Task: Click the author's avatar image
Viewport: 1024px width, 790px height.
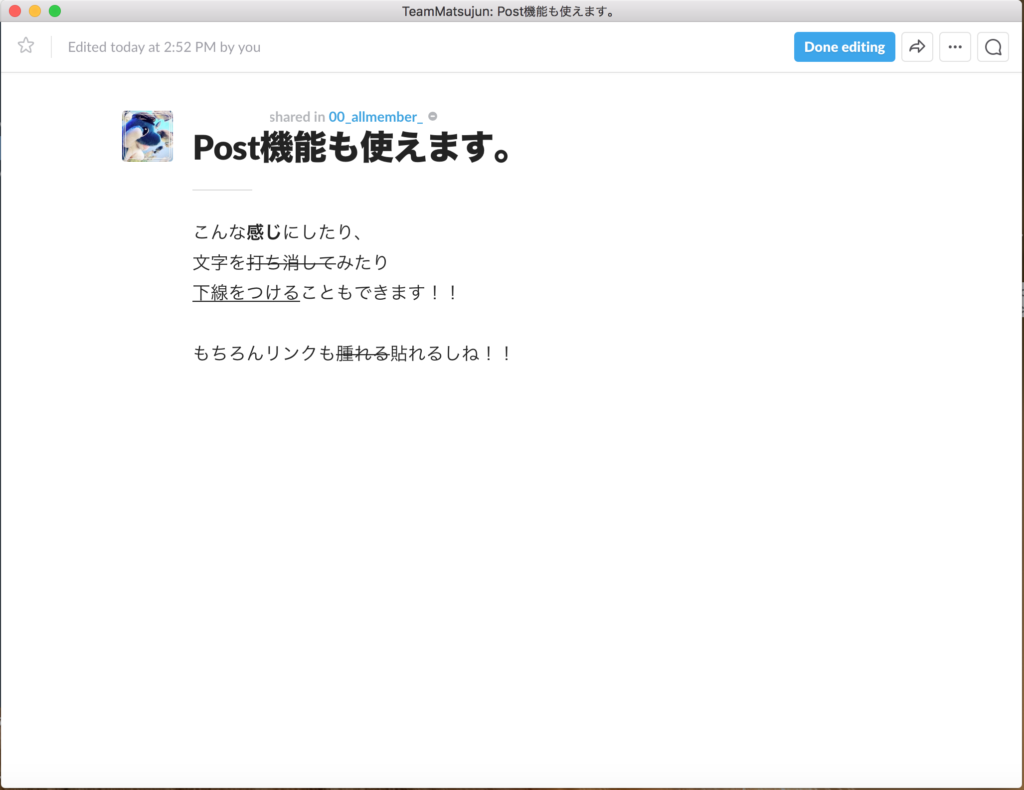Action: click(x=147, y=136)
